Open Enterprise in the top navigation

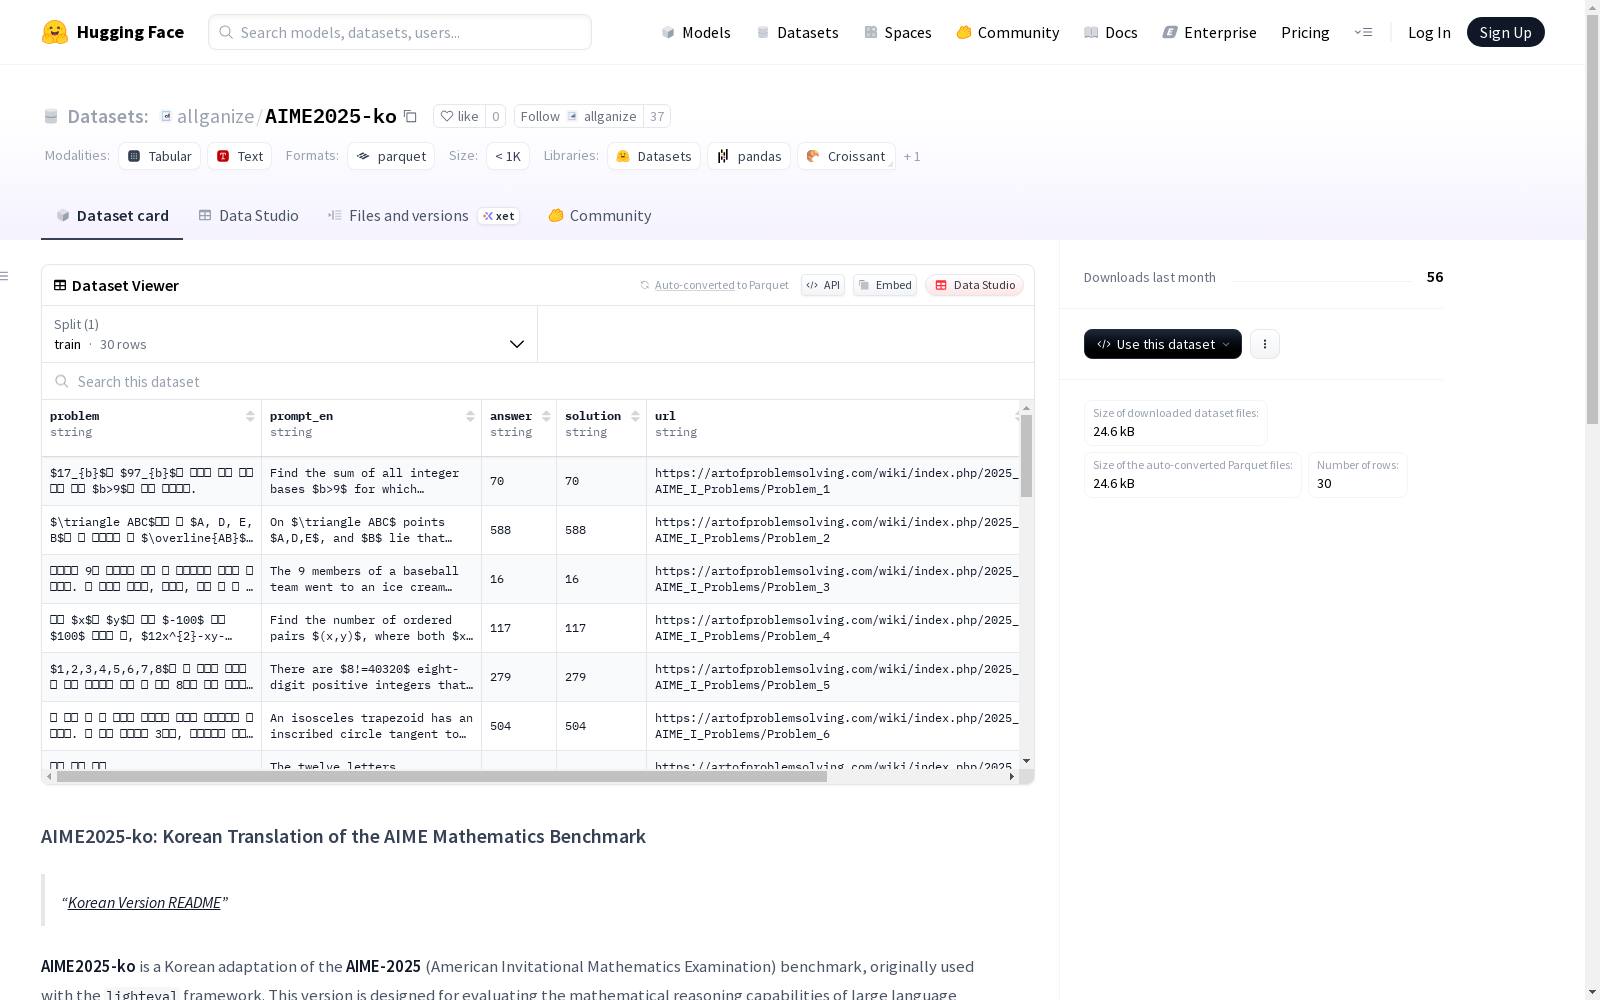(x=1210, y=32)
